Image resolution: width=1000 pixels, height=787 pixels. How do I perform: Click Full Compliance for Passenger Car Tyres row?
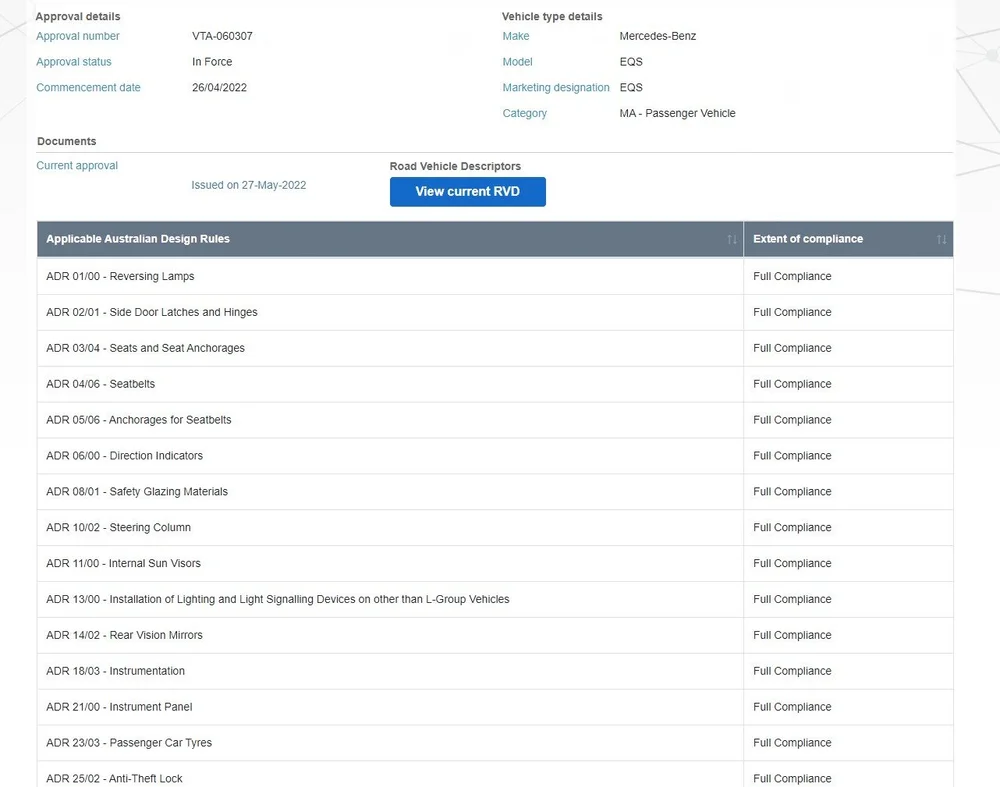point(792,742)
